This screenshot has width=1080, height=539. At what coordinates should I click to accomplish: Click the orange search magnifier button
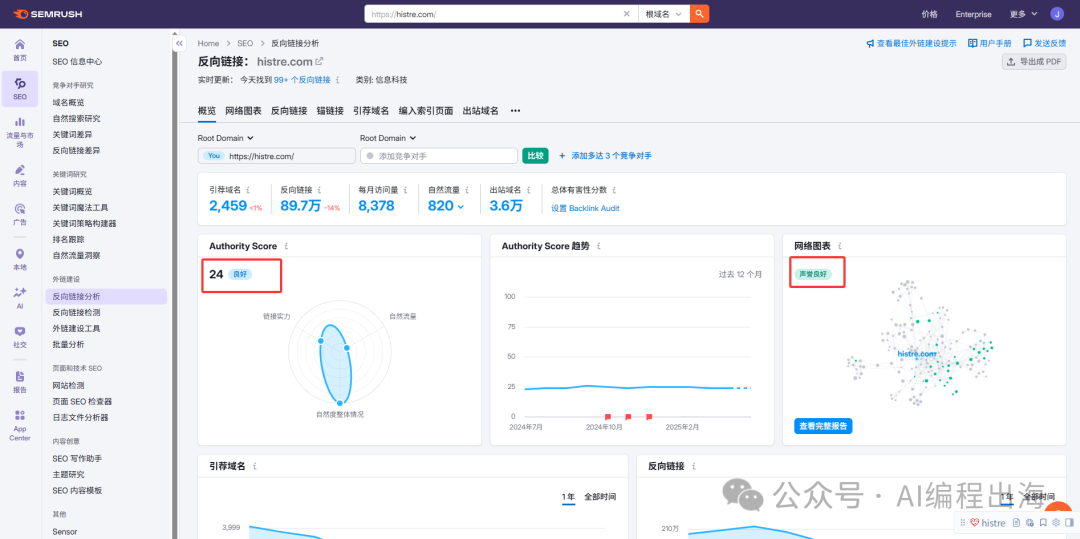tap(700, 14)
